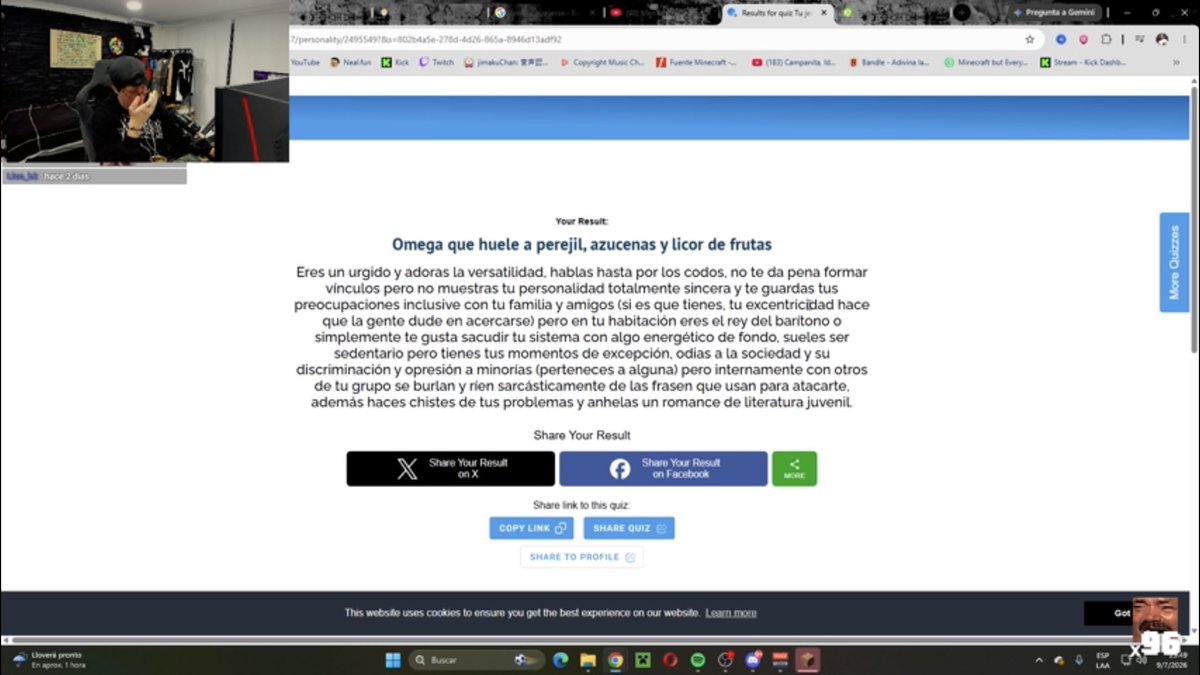Open the Twitch bookmark

tap(436, 62)
